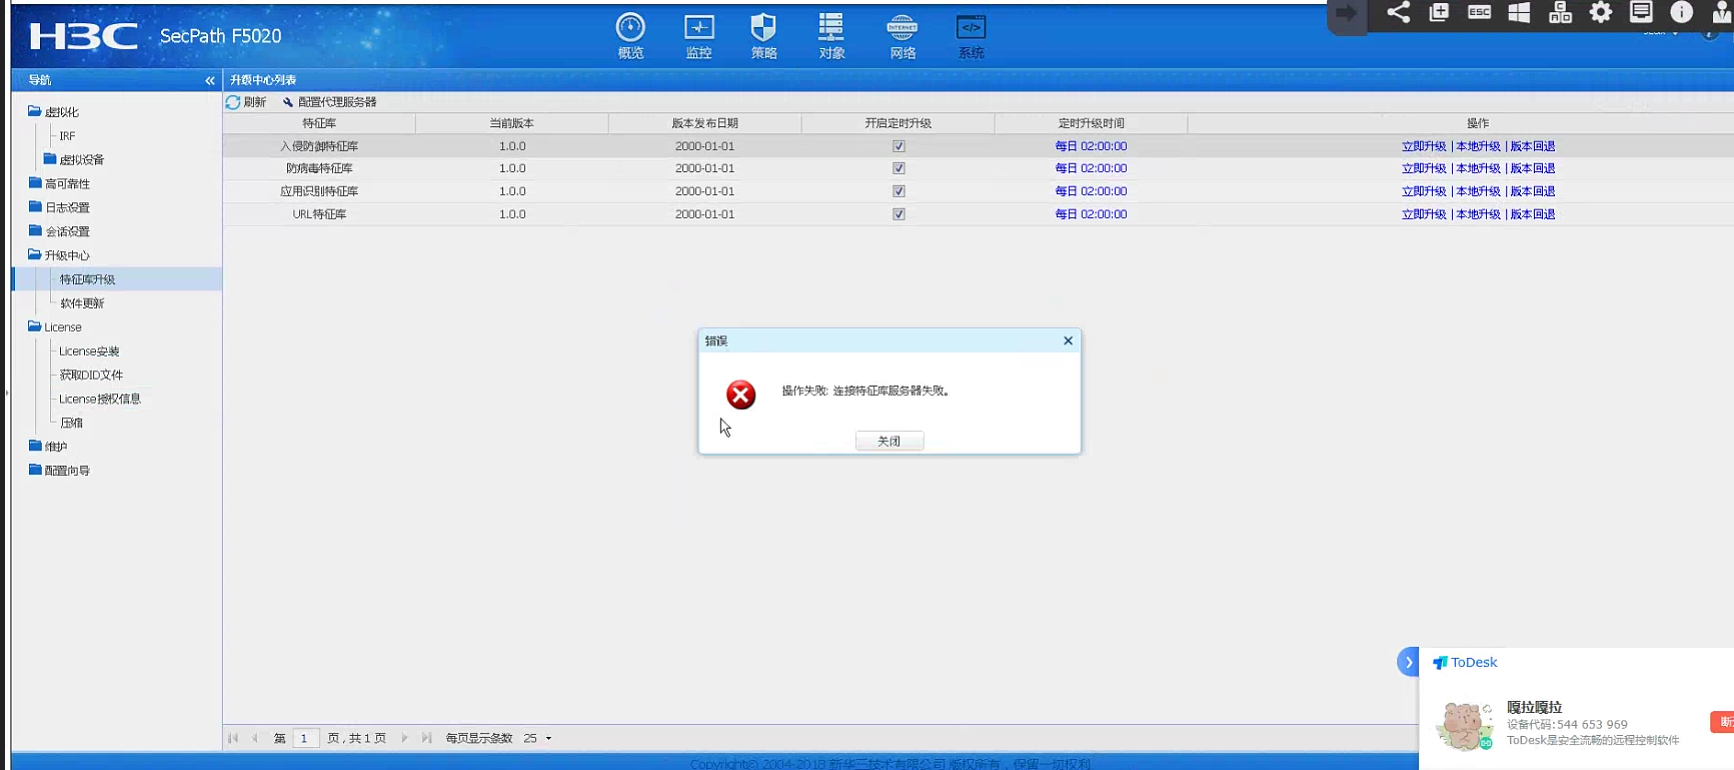Open the rows-per-page dropdown showing 25
Image resolution: width=1734 pixels, height=770 pixels.
coord(548,739)
